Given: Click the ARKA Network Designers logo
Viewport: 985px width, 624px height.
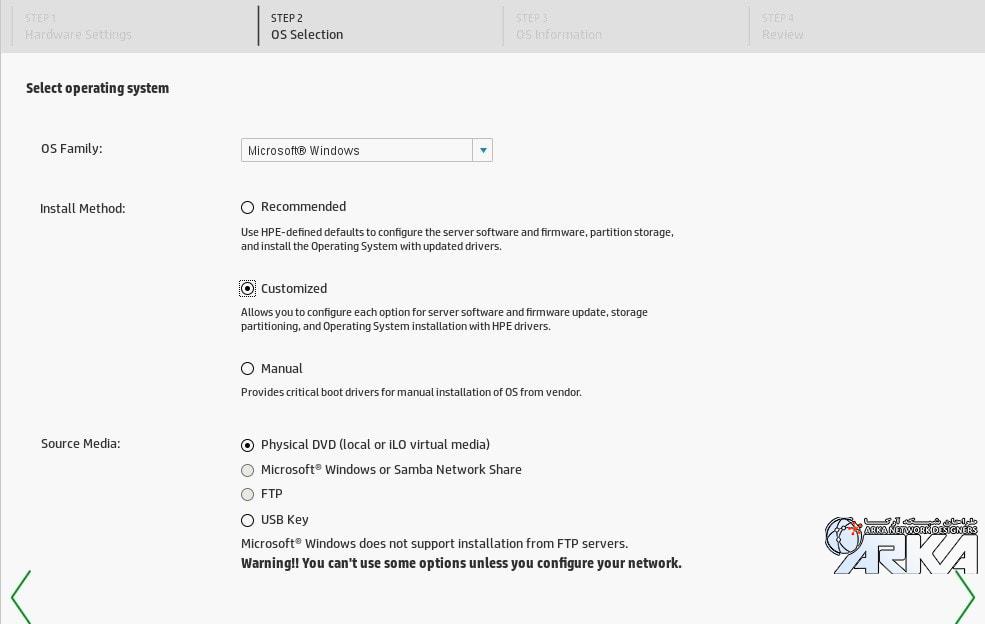Looking at the screenshot, I should click(x=900, y=546).
